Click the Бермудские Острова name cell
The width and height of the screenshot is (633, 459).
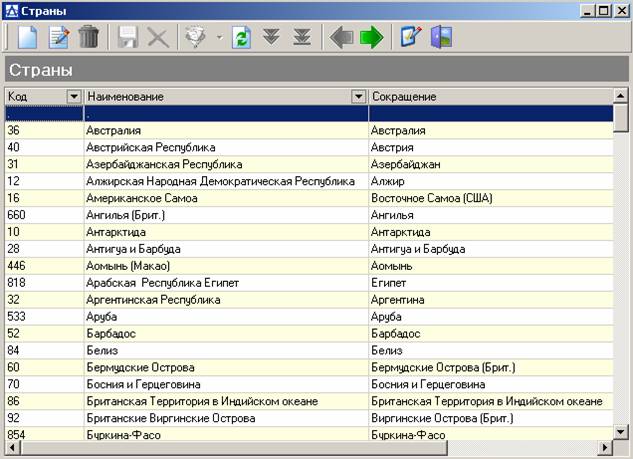[x=226, y=367]
